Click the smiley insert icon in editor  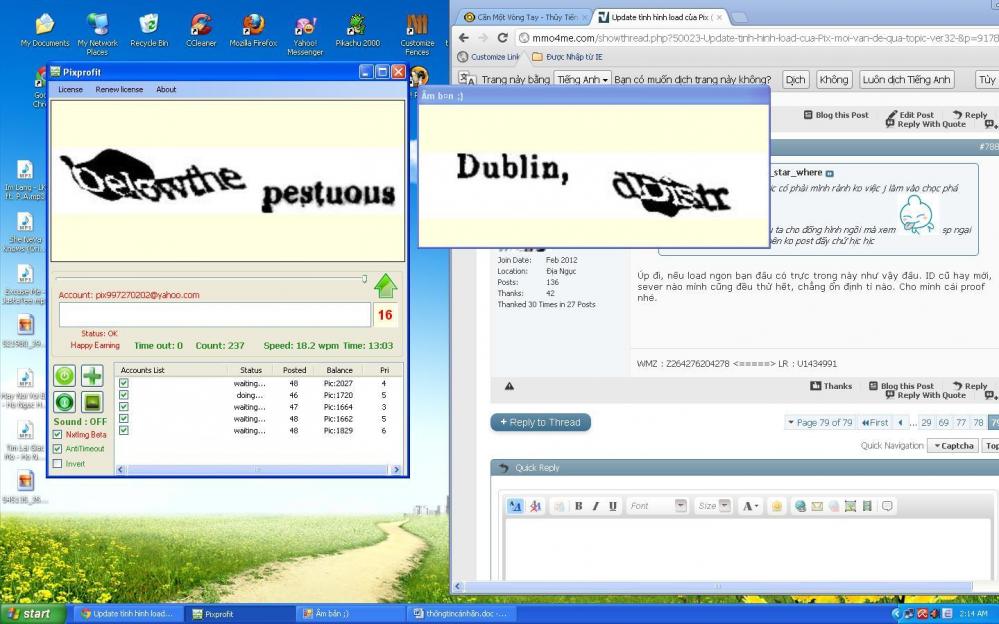[x=777, y=505]
